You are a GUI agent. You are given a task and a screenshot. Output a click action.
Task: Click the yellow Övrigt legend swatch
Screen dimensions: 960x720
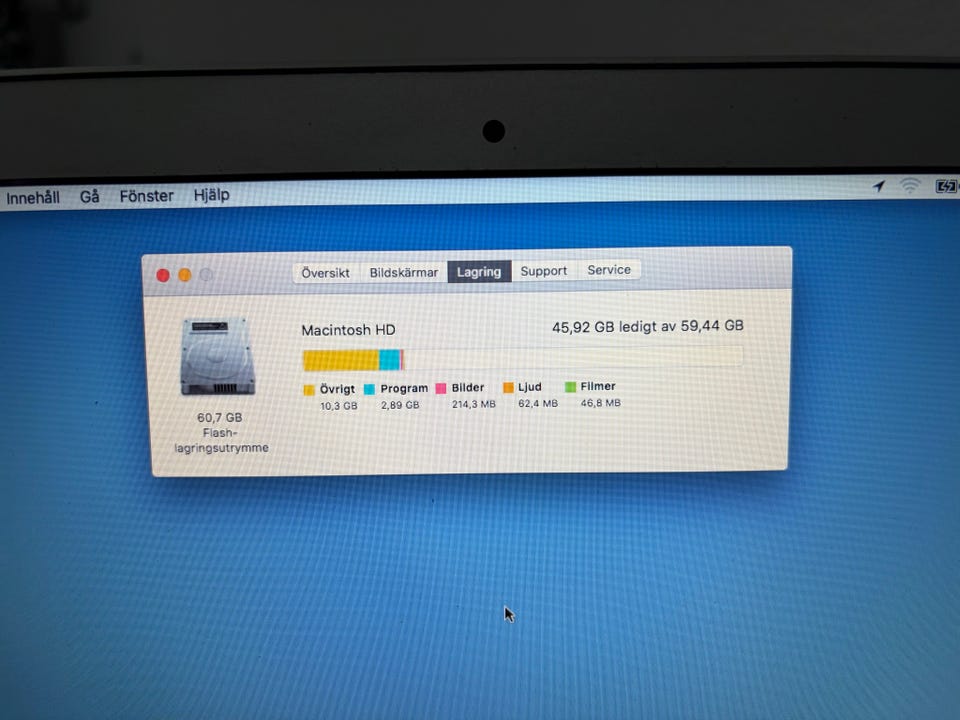pyautogui.click(x=309, y=390)
